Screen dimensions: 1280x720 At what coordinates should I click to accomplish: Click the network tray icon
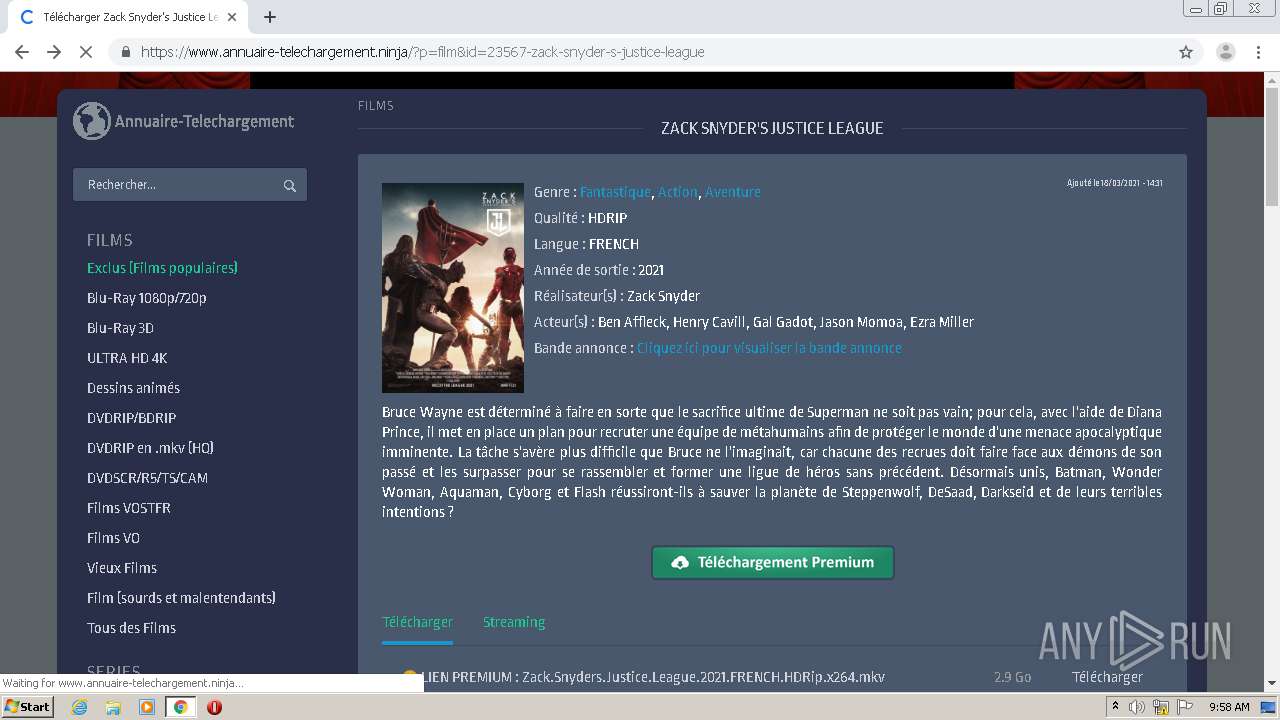tap(1161, 707)
